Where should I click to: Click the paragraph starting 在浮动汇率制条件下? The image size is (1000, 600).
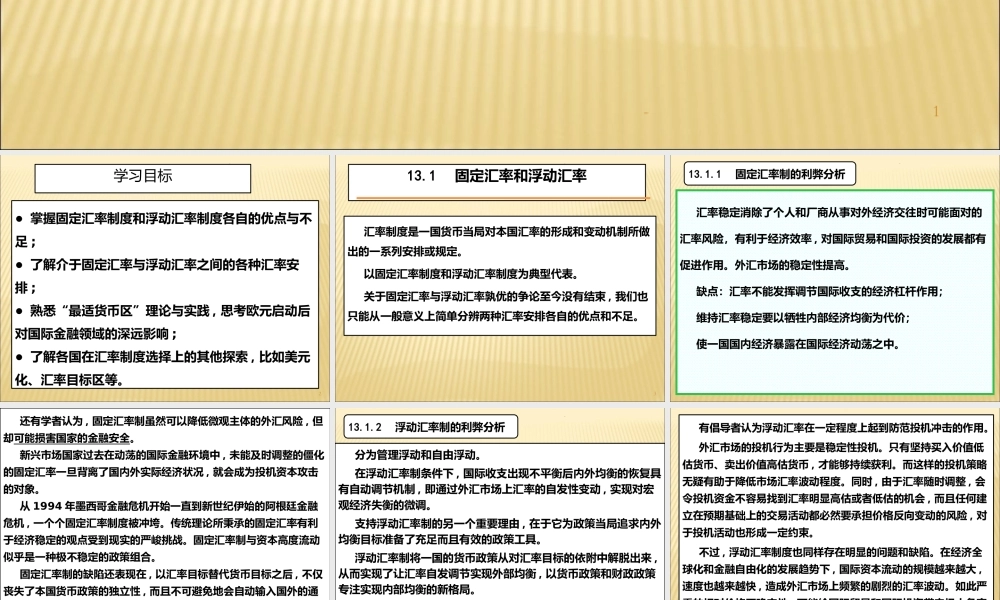pyautogui.click(x=499, y=489)
